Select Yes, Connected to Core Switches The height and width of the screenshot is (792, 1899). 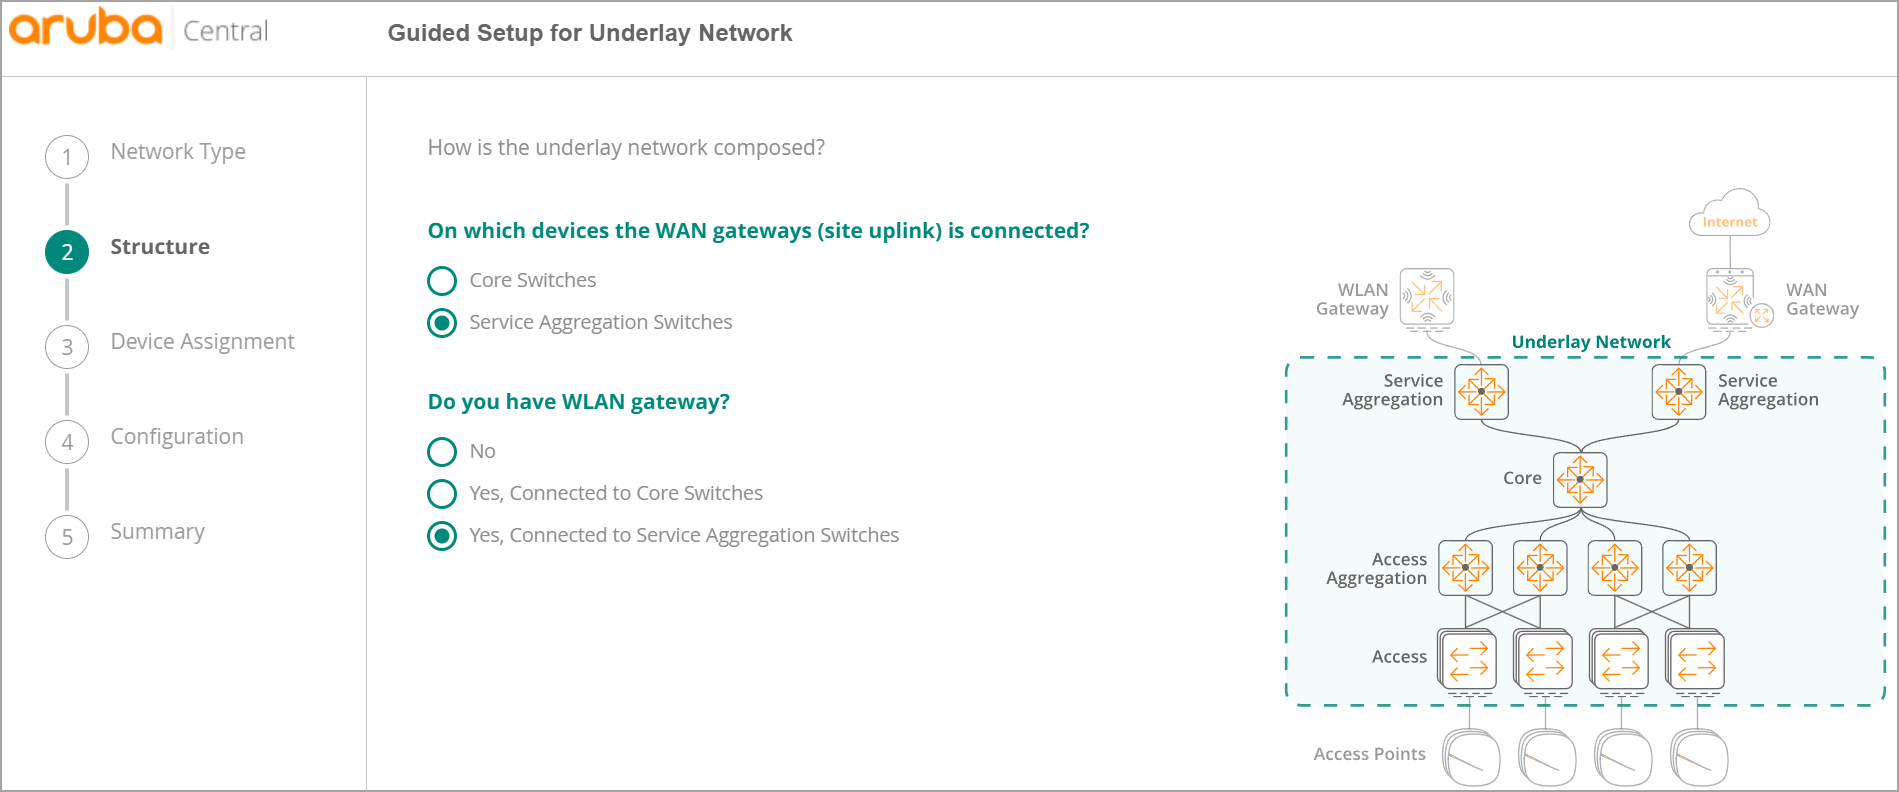[x=442, y=494]
